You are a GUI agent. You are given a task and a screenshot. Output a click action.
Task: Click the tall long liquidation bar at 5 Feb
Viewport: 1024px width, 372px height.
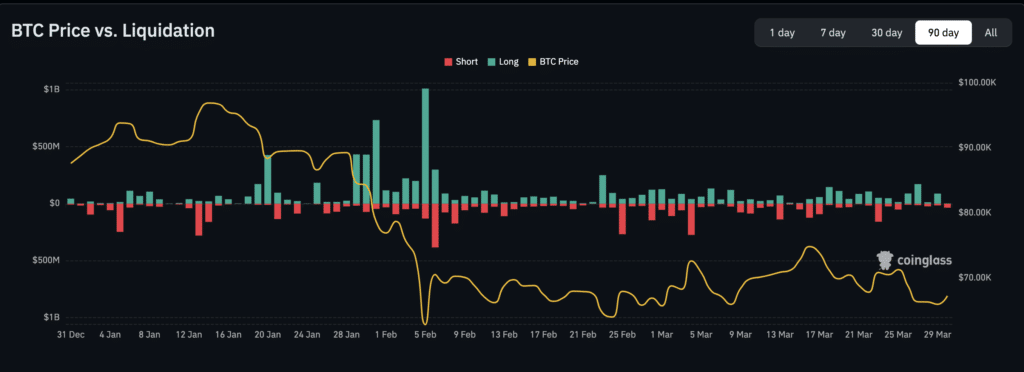(x=425, y=146)
